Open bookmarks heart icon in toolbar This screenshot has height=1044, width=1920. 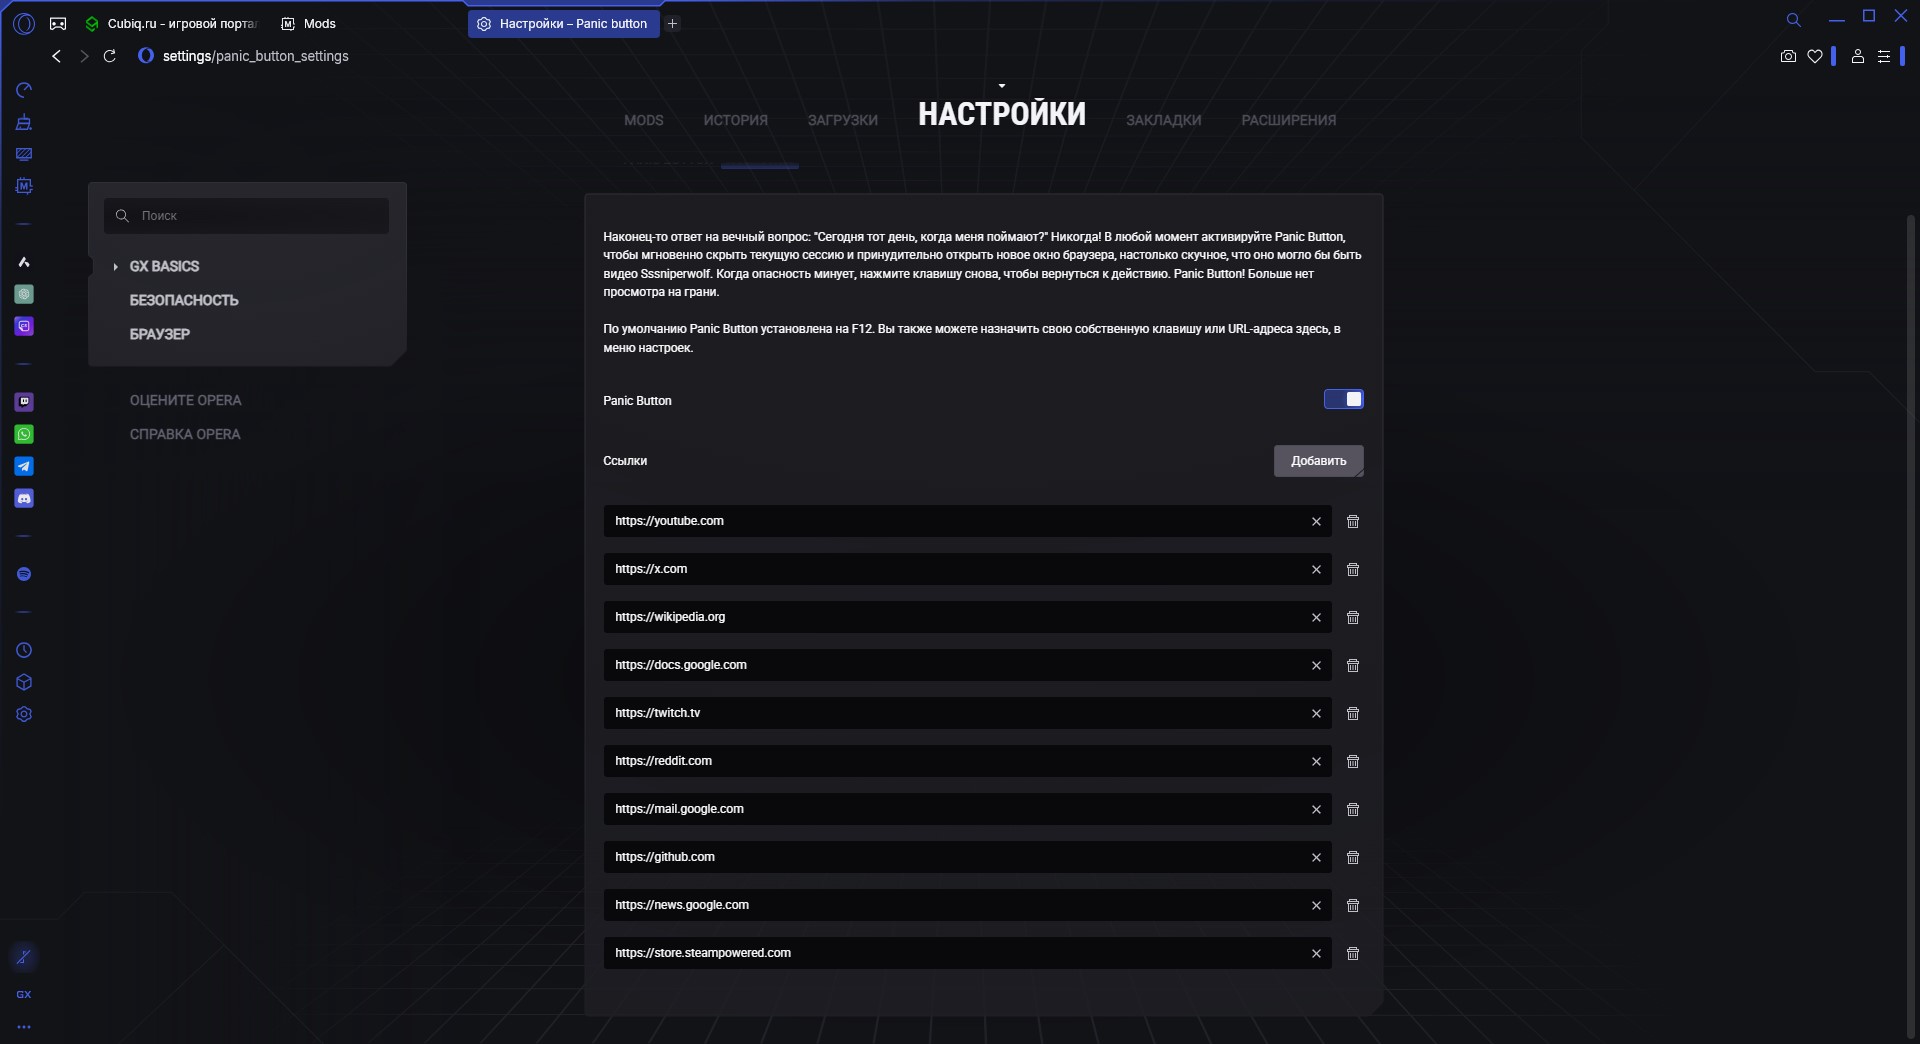pos(1814,56)
